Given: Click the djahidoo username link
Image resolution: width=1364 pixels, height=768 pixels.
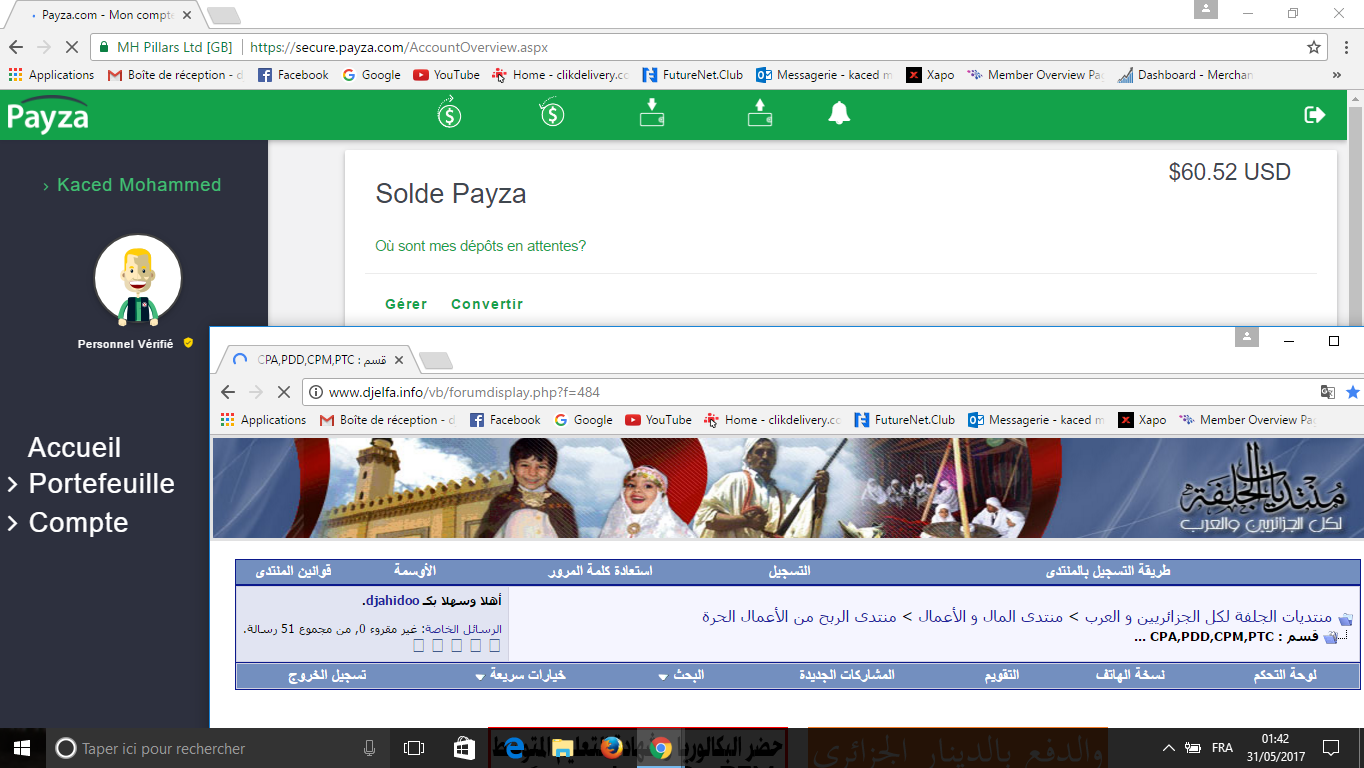Looking at the screenshot, I should pos(391,602).
